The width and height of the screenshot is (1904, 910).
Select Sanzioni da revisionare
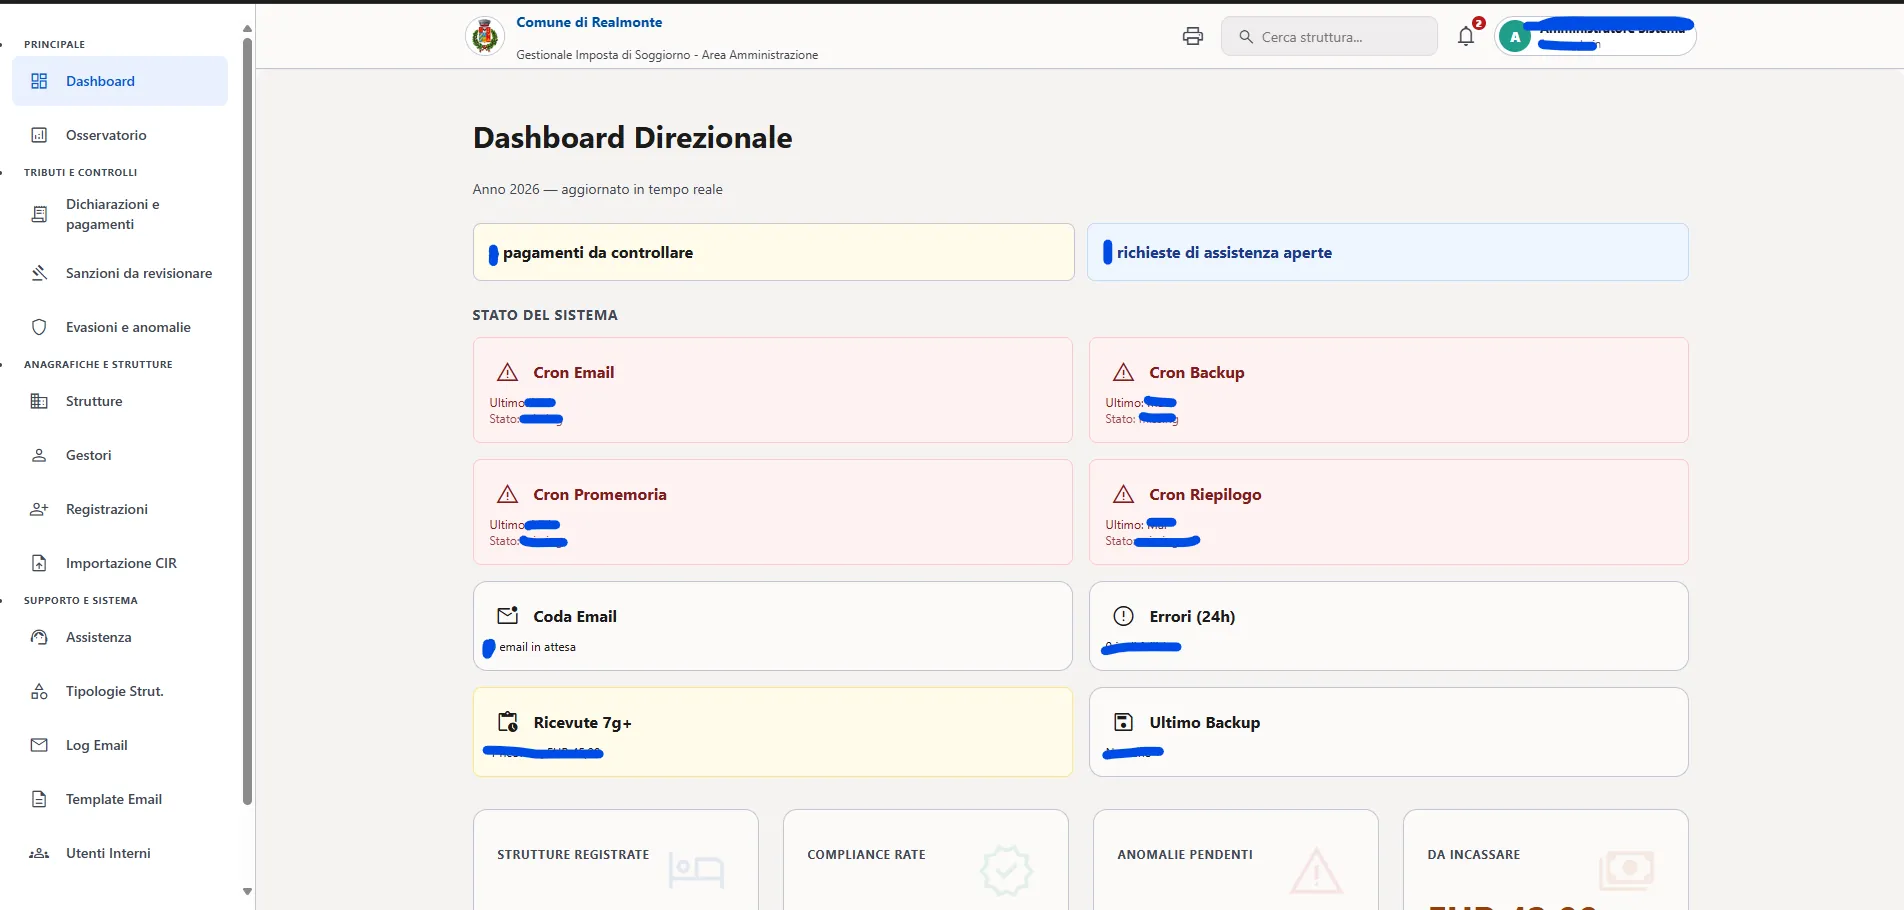click(120, 273)
